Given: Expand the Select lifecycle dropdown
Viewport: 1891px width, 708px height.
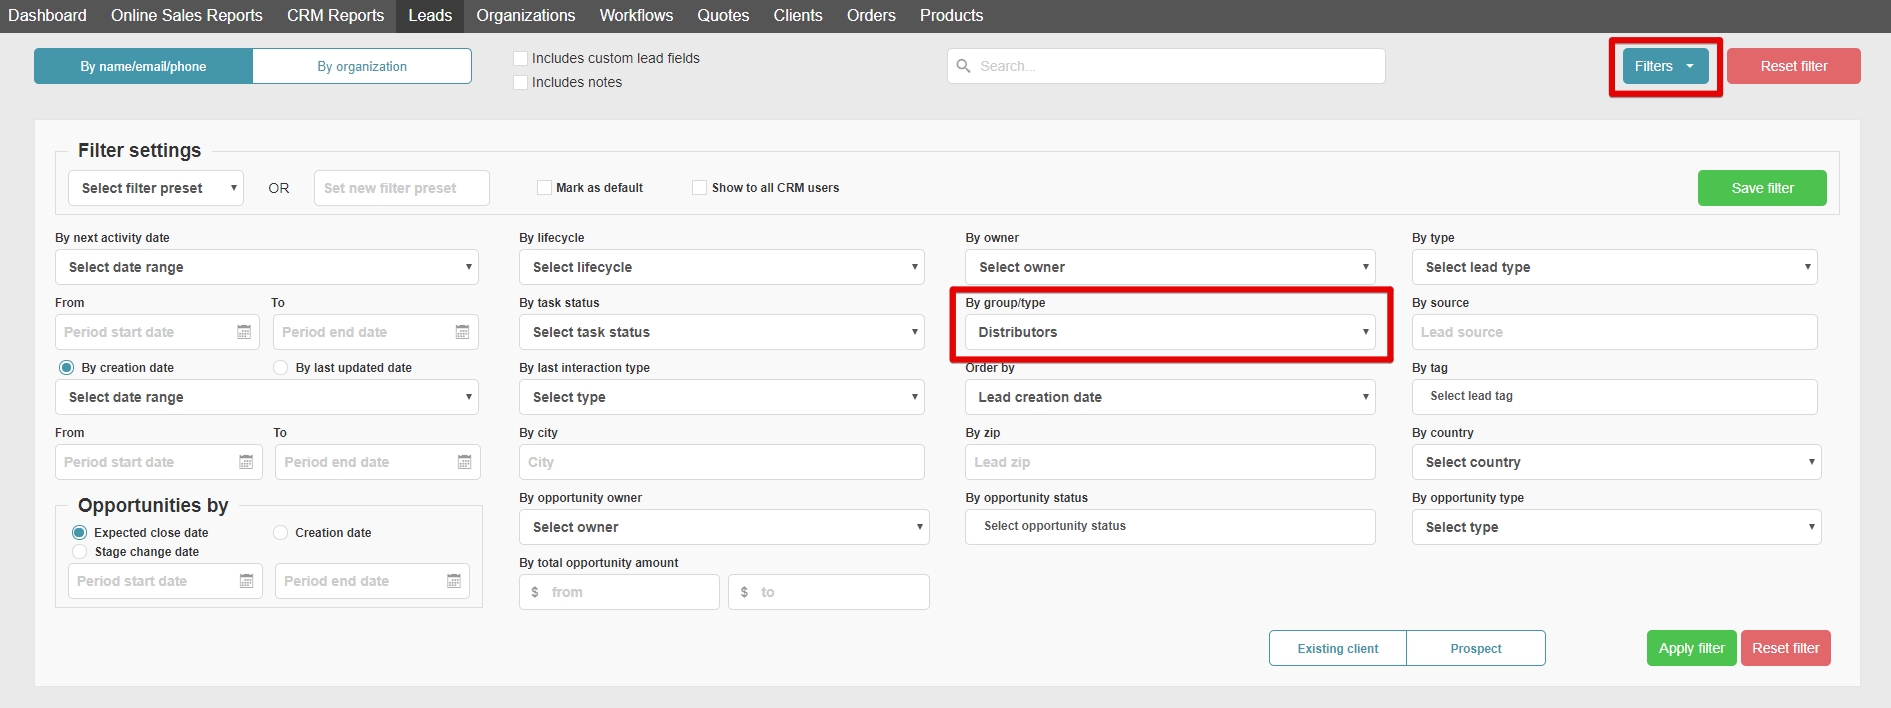Looking at the screenshot, I should pyautogui.click(x=721, y=267).
